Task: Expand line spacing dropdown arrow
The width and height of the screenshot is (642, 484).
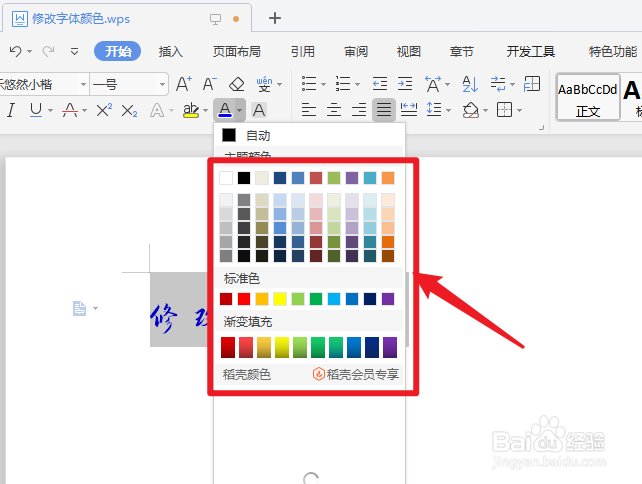Action: point(448,111)
